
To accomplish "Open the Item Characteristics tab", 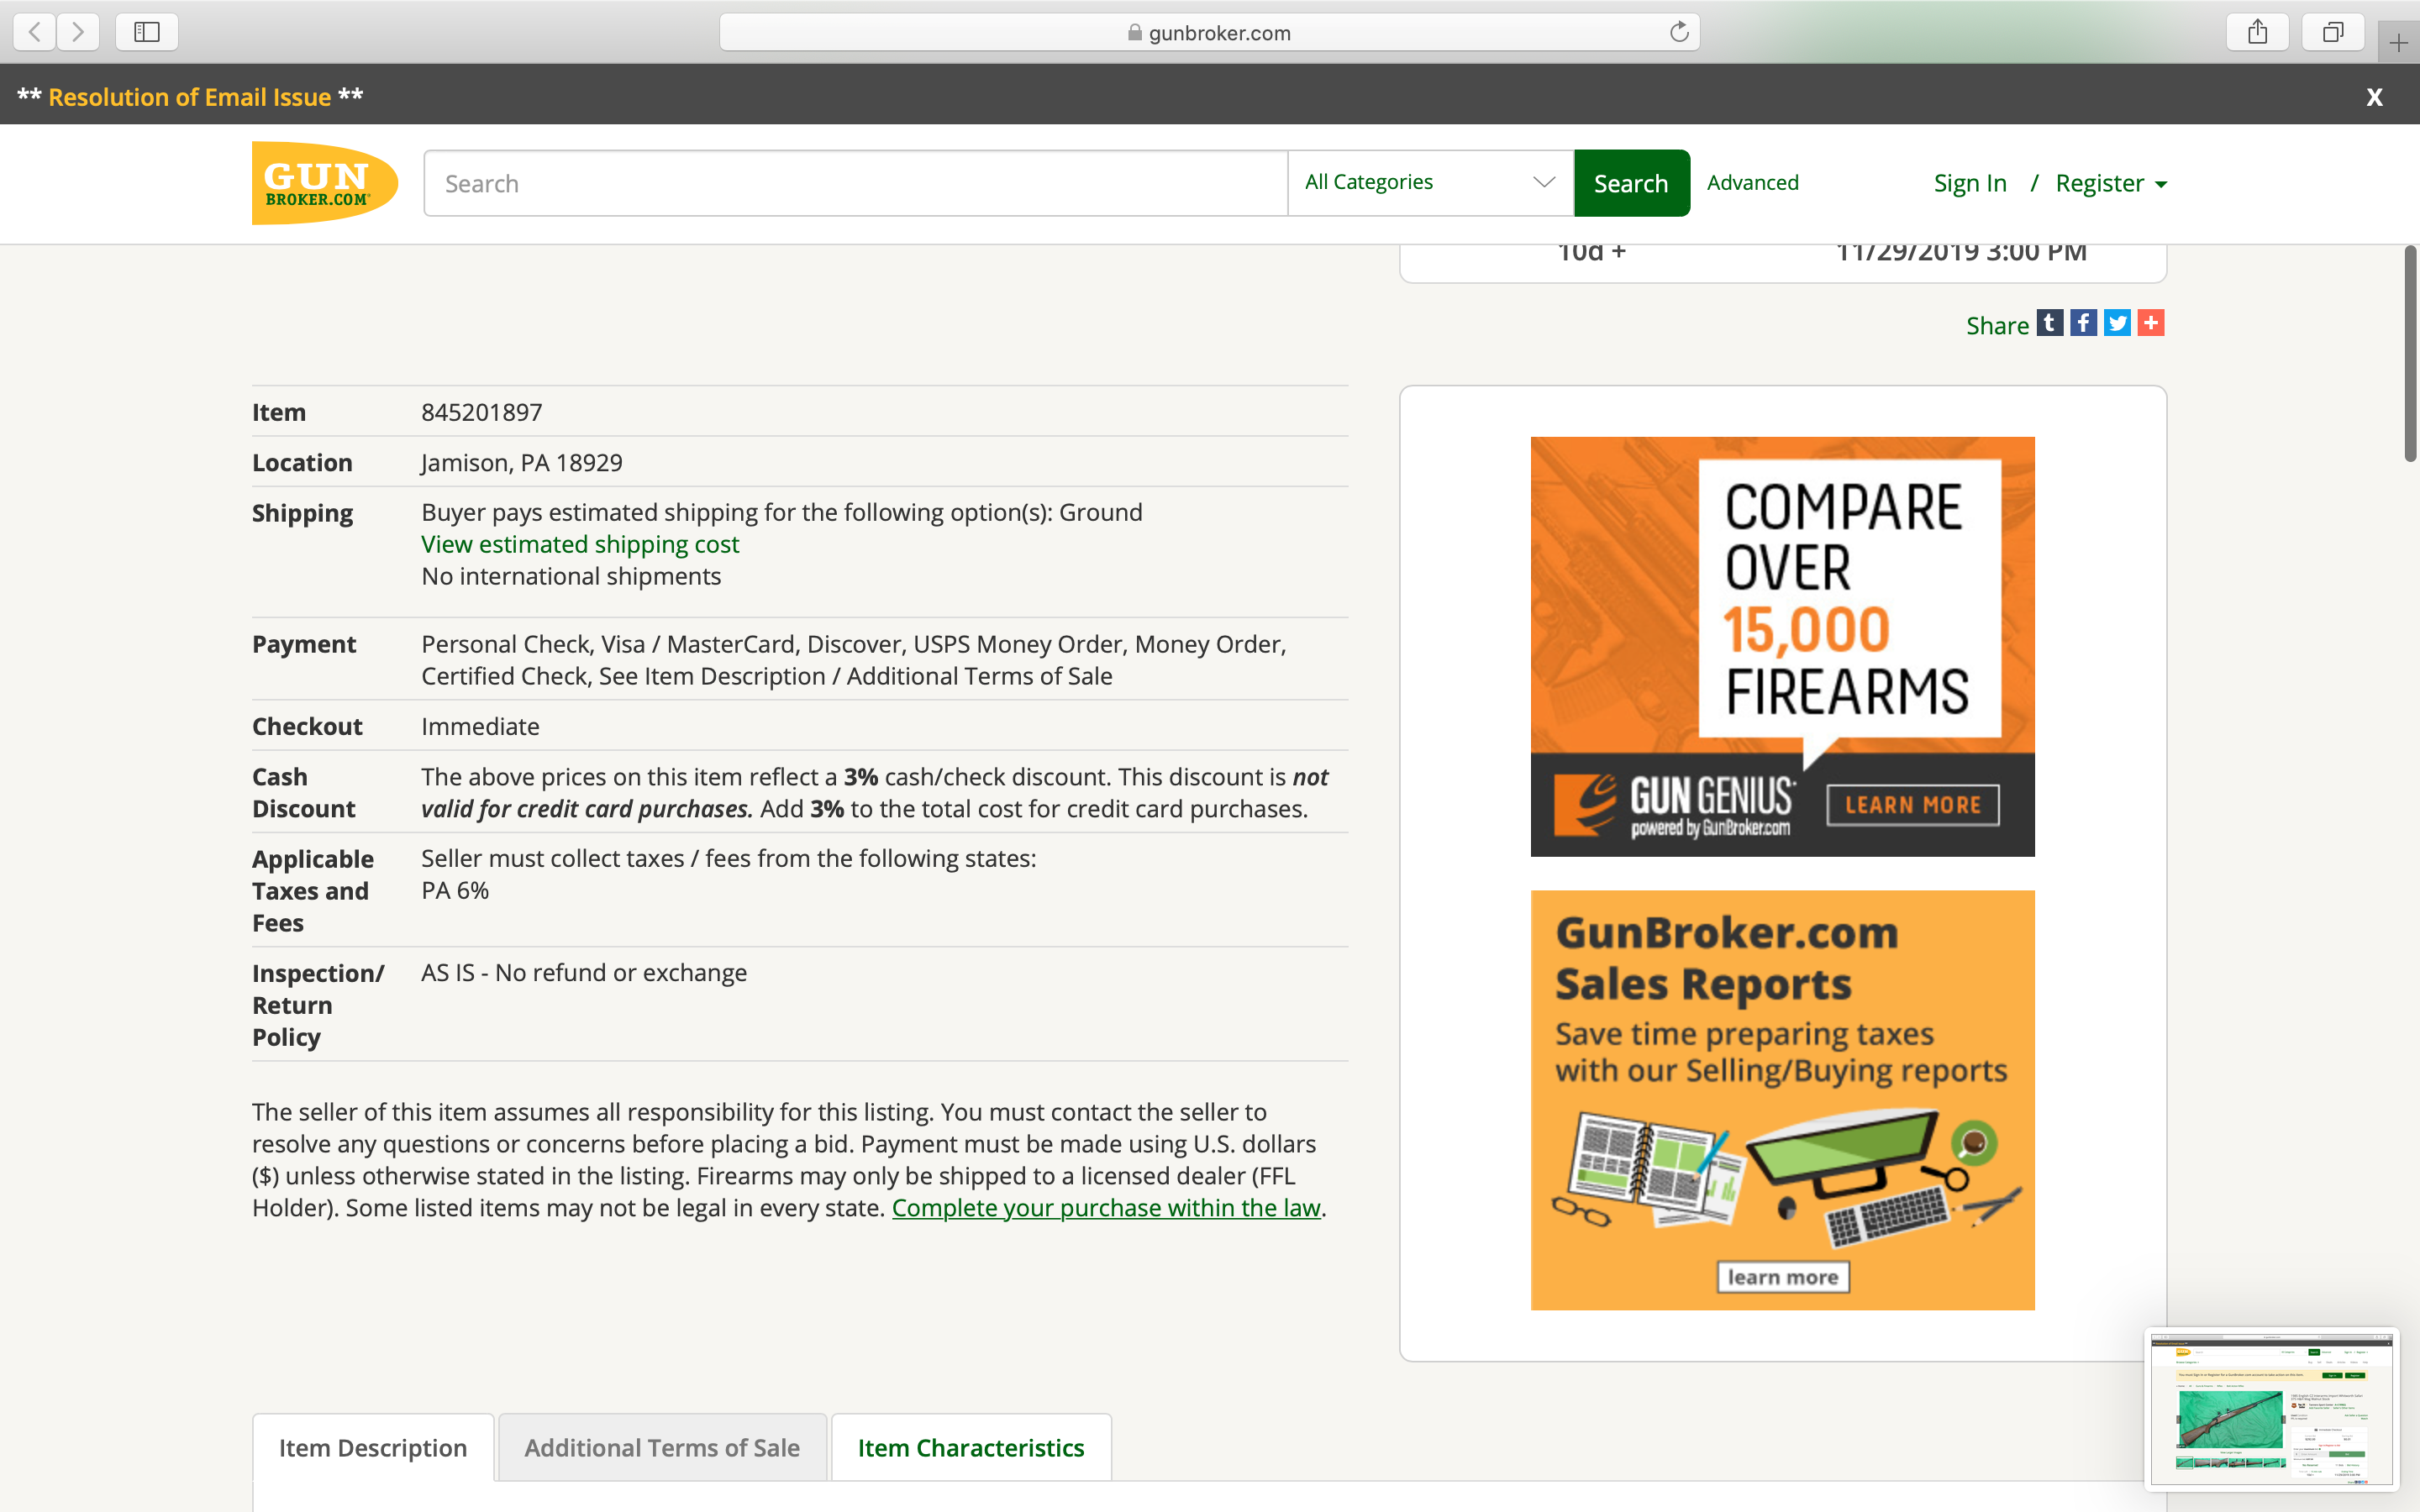I will [970, 1447].
